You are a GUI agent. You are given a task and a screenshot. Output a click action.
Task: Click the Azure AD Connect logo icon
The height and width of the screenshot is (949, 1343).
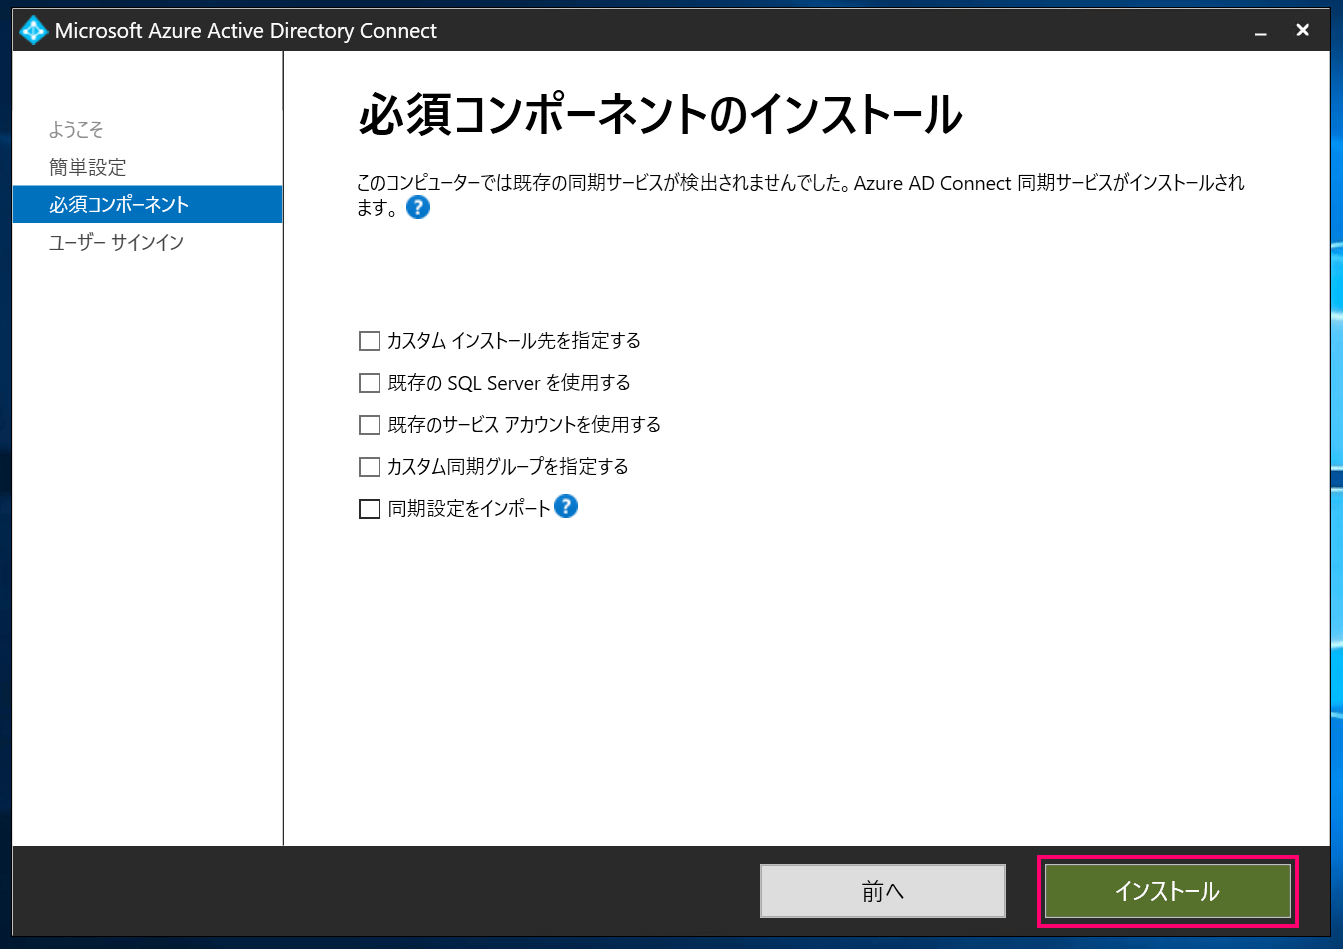(x=34, y=30)
